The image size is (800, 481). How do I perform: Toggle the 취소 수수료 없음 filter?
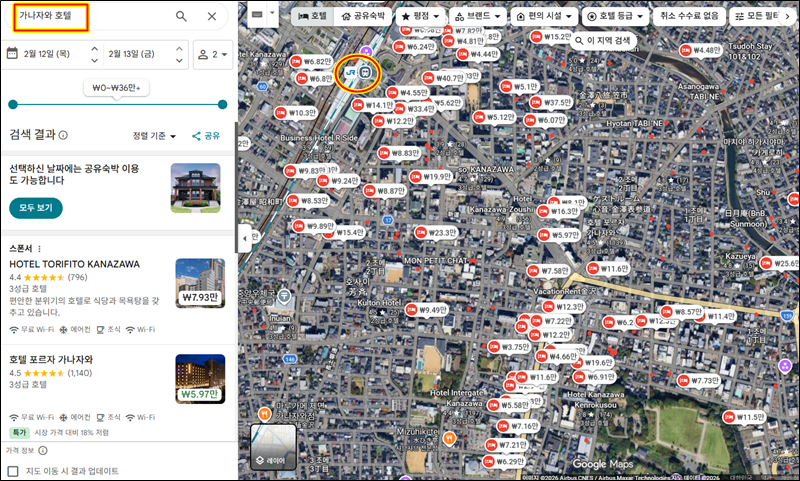(x=689, y=16)
